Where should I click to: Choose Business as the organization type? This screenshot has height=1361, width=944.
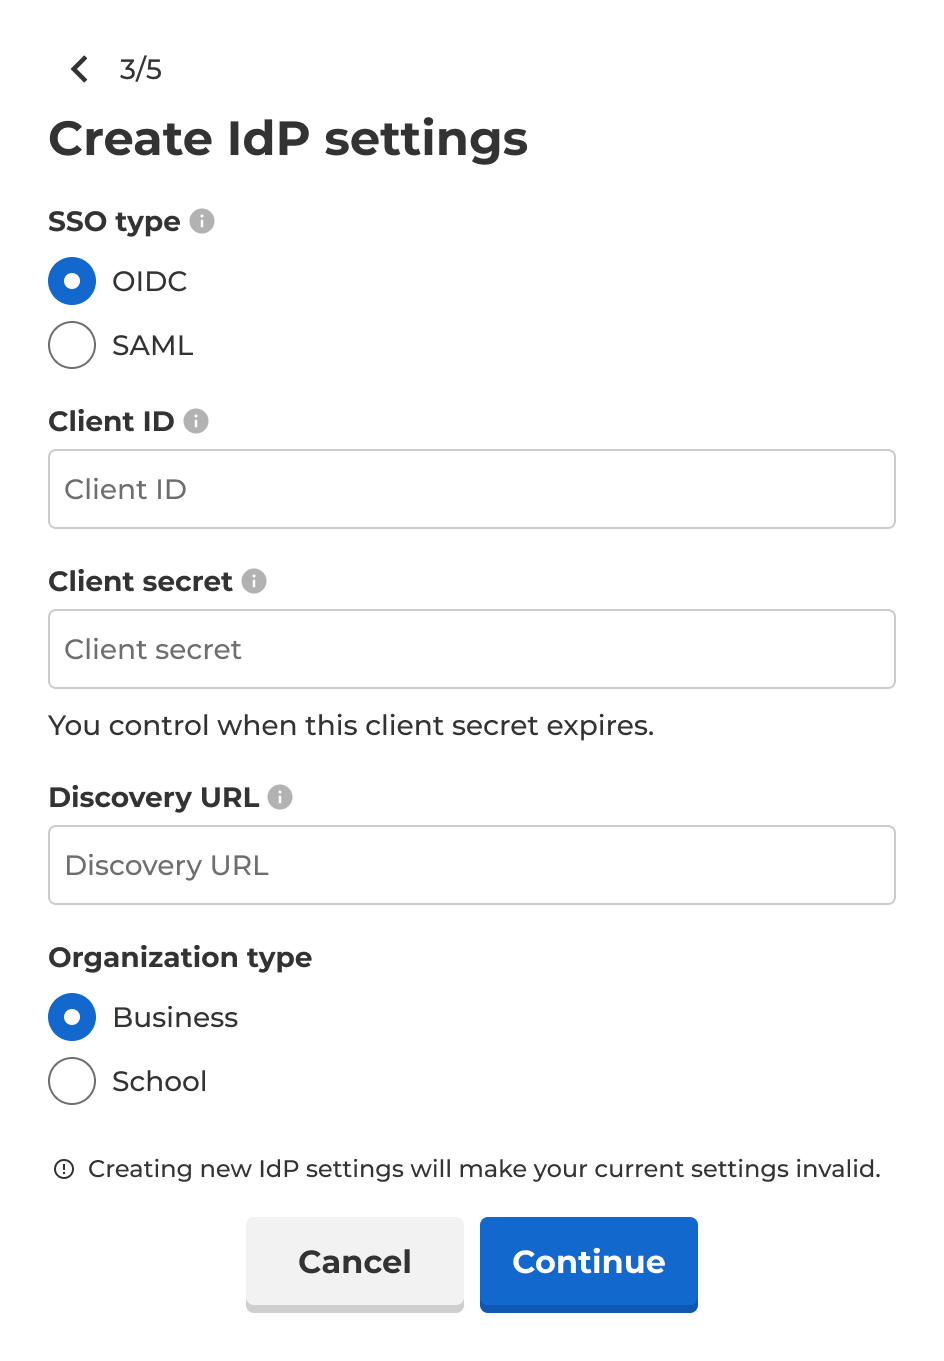click(71, 1017)
